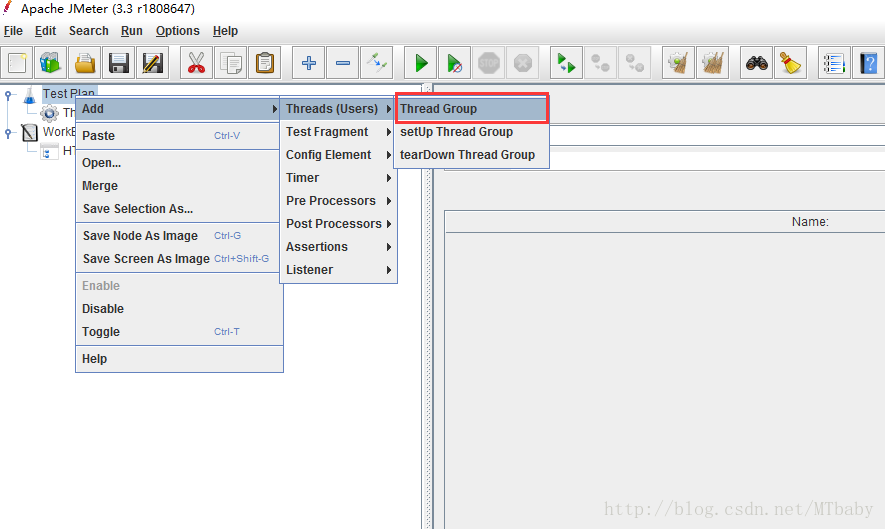Choose Save Screen As Image
Screen dimensions: 885x529
[x=179, y=259]
